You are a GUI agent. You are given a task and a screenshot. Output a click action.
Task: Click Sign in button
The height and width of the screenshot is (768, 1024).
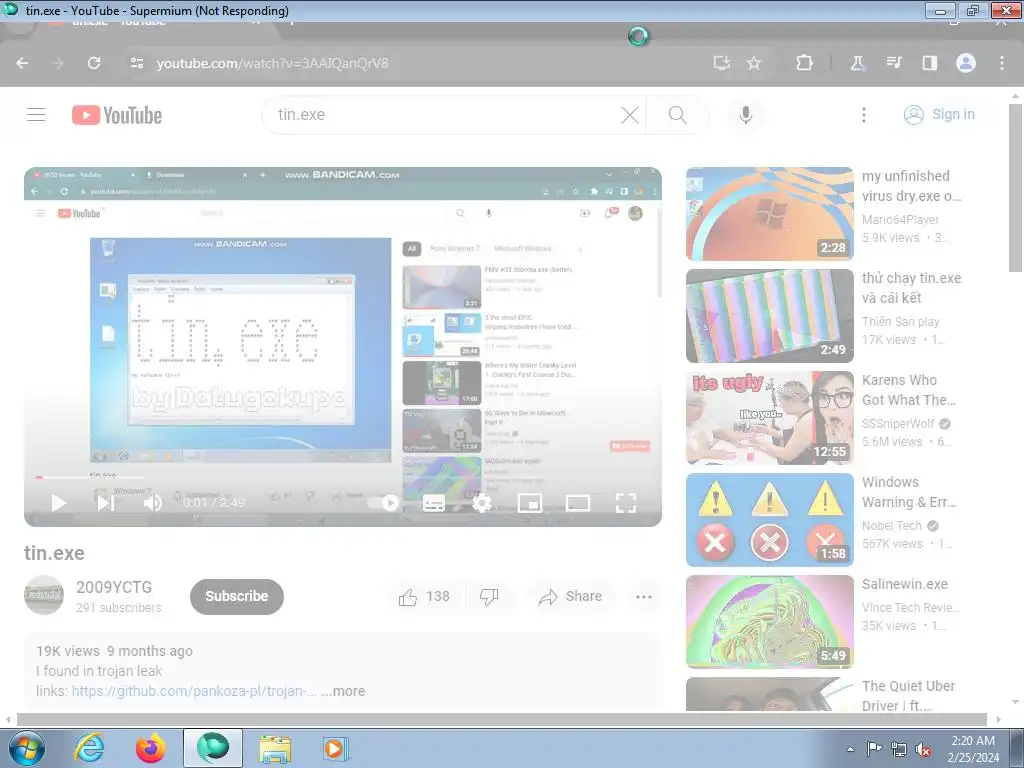tap(939, 115)
